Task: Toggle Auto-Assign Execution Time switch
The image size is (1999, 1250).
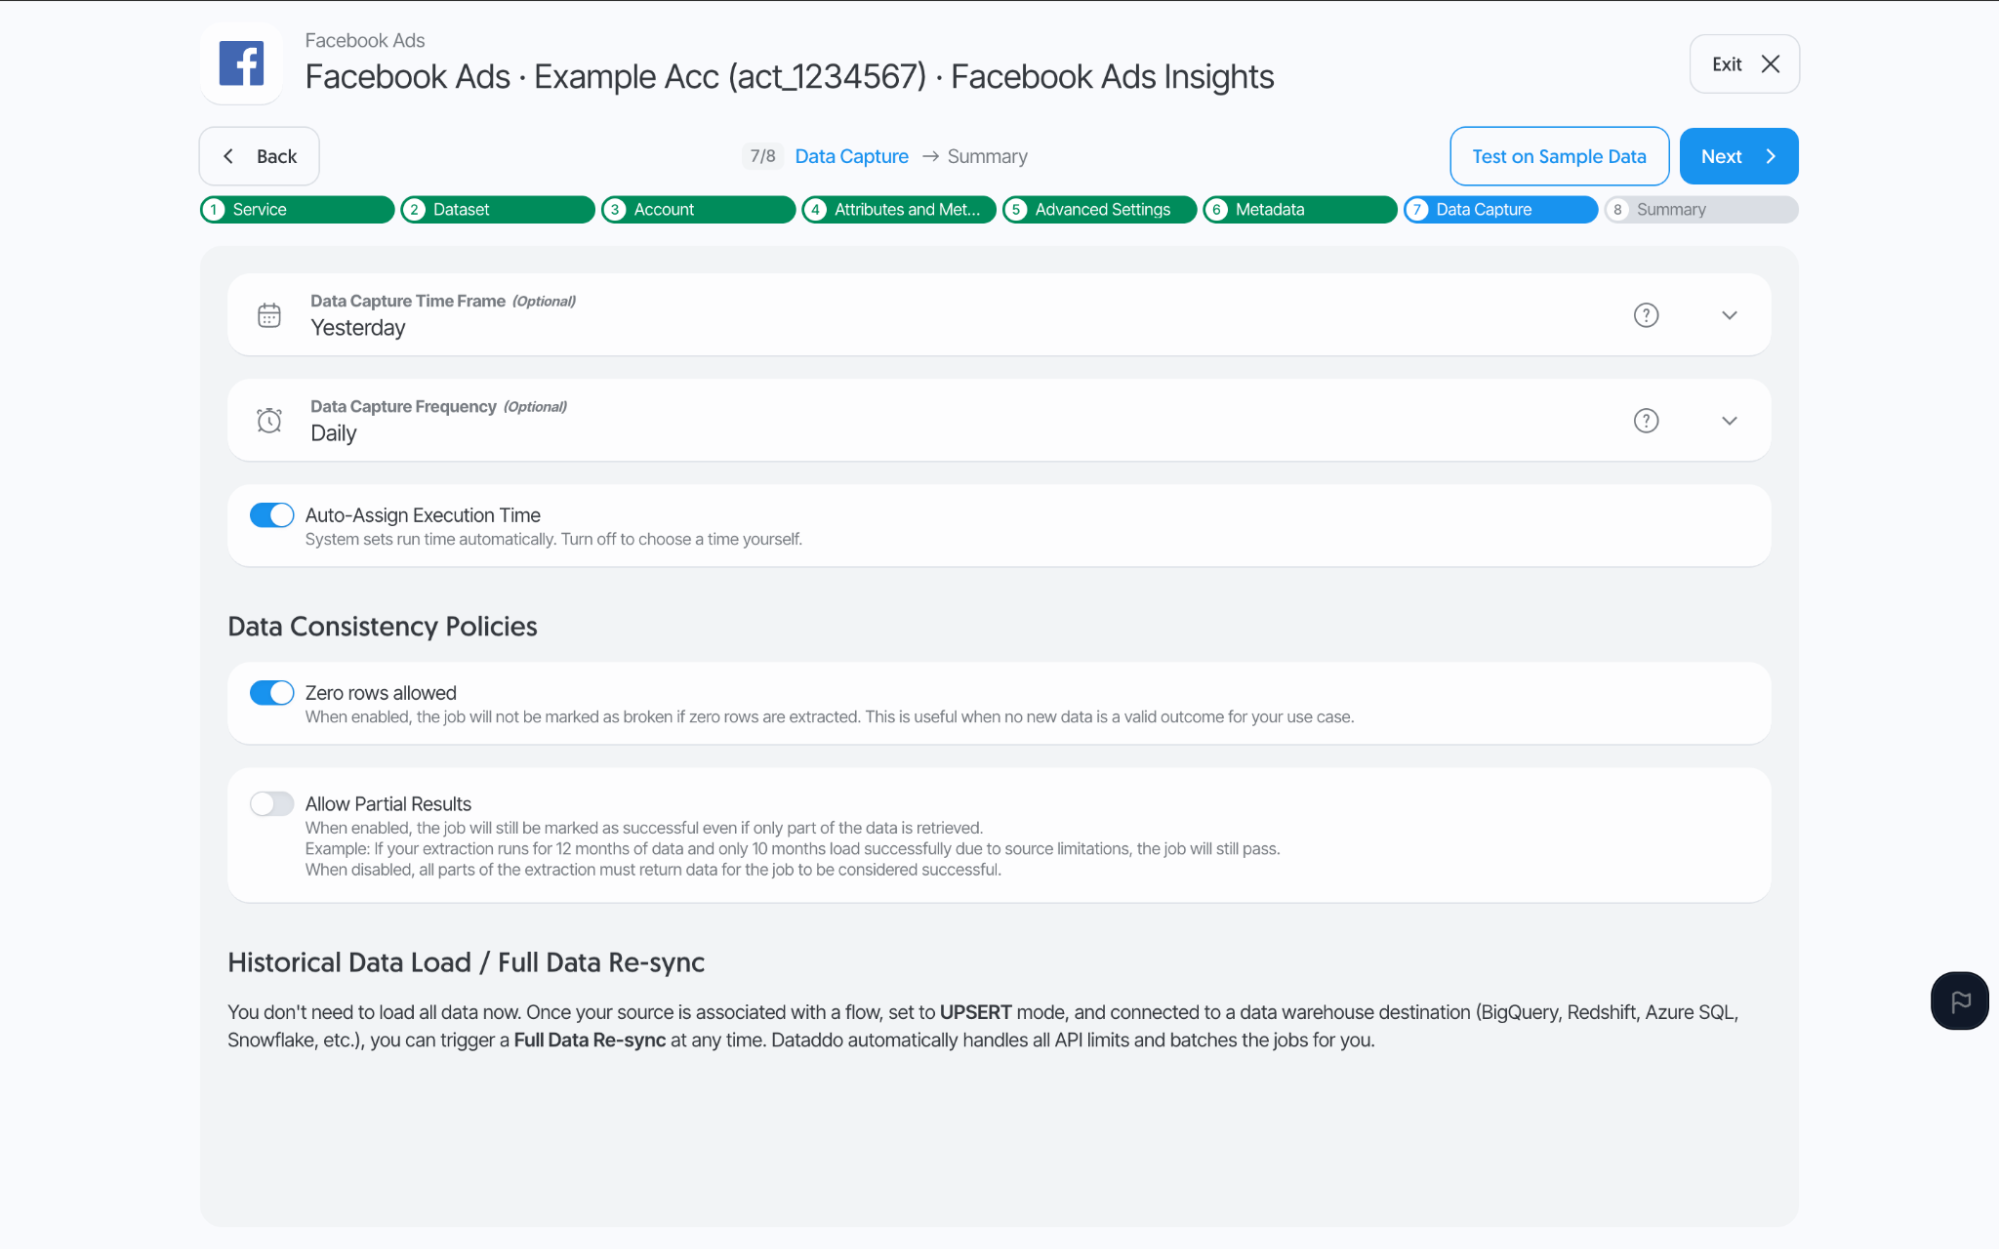Action: [x=271, y=515]
